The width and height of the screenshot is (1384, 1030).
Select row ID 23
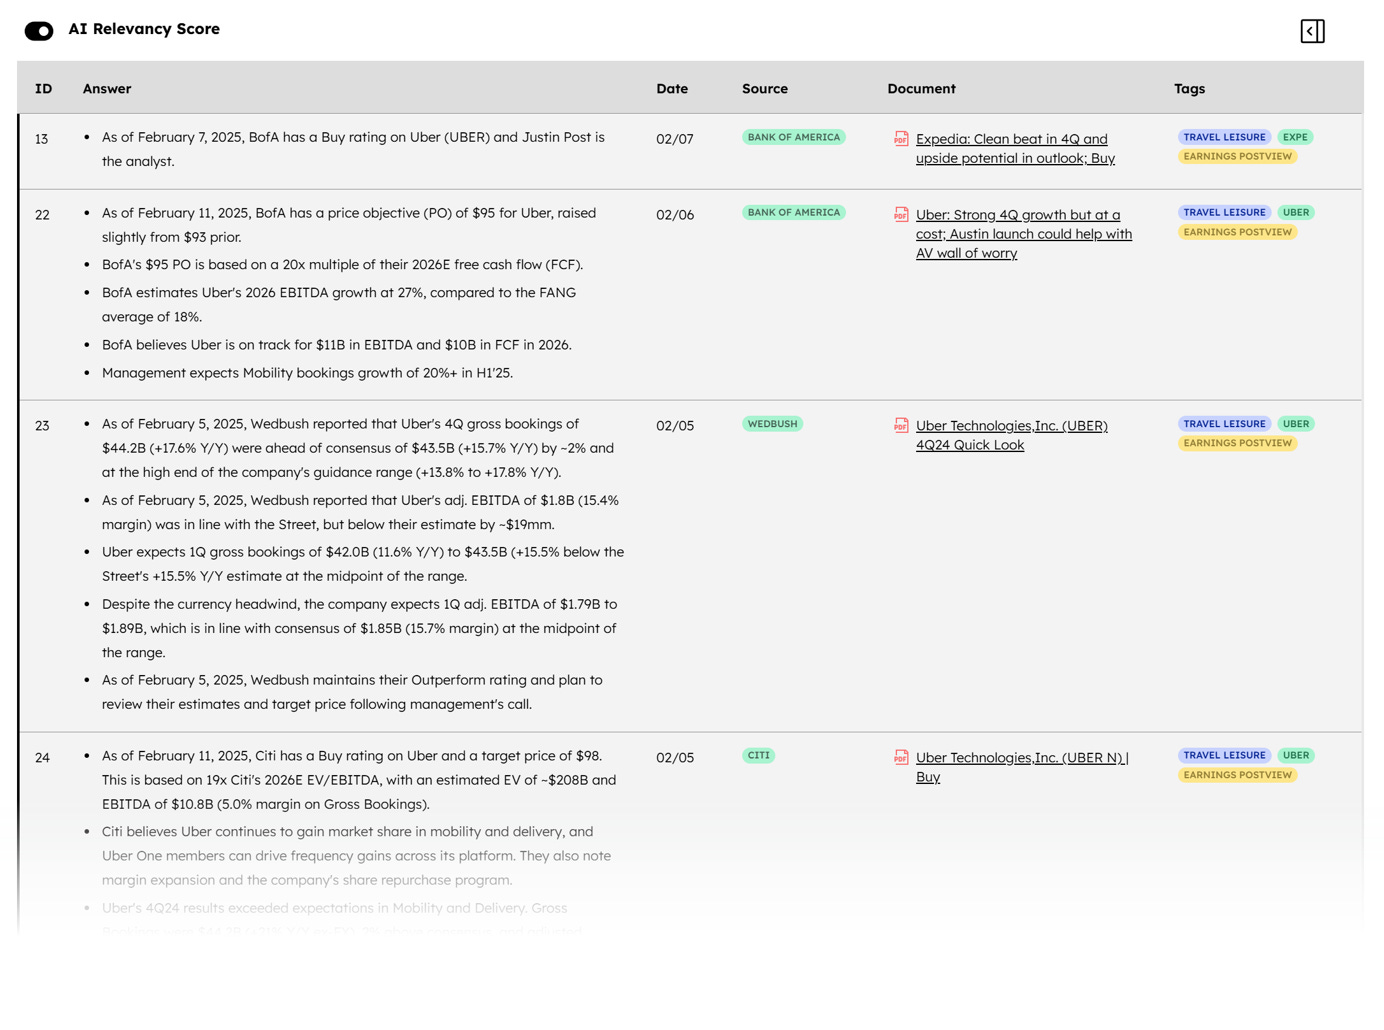(42, 426)
